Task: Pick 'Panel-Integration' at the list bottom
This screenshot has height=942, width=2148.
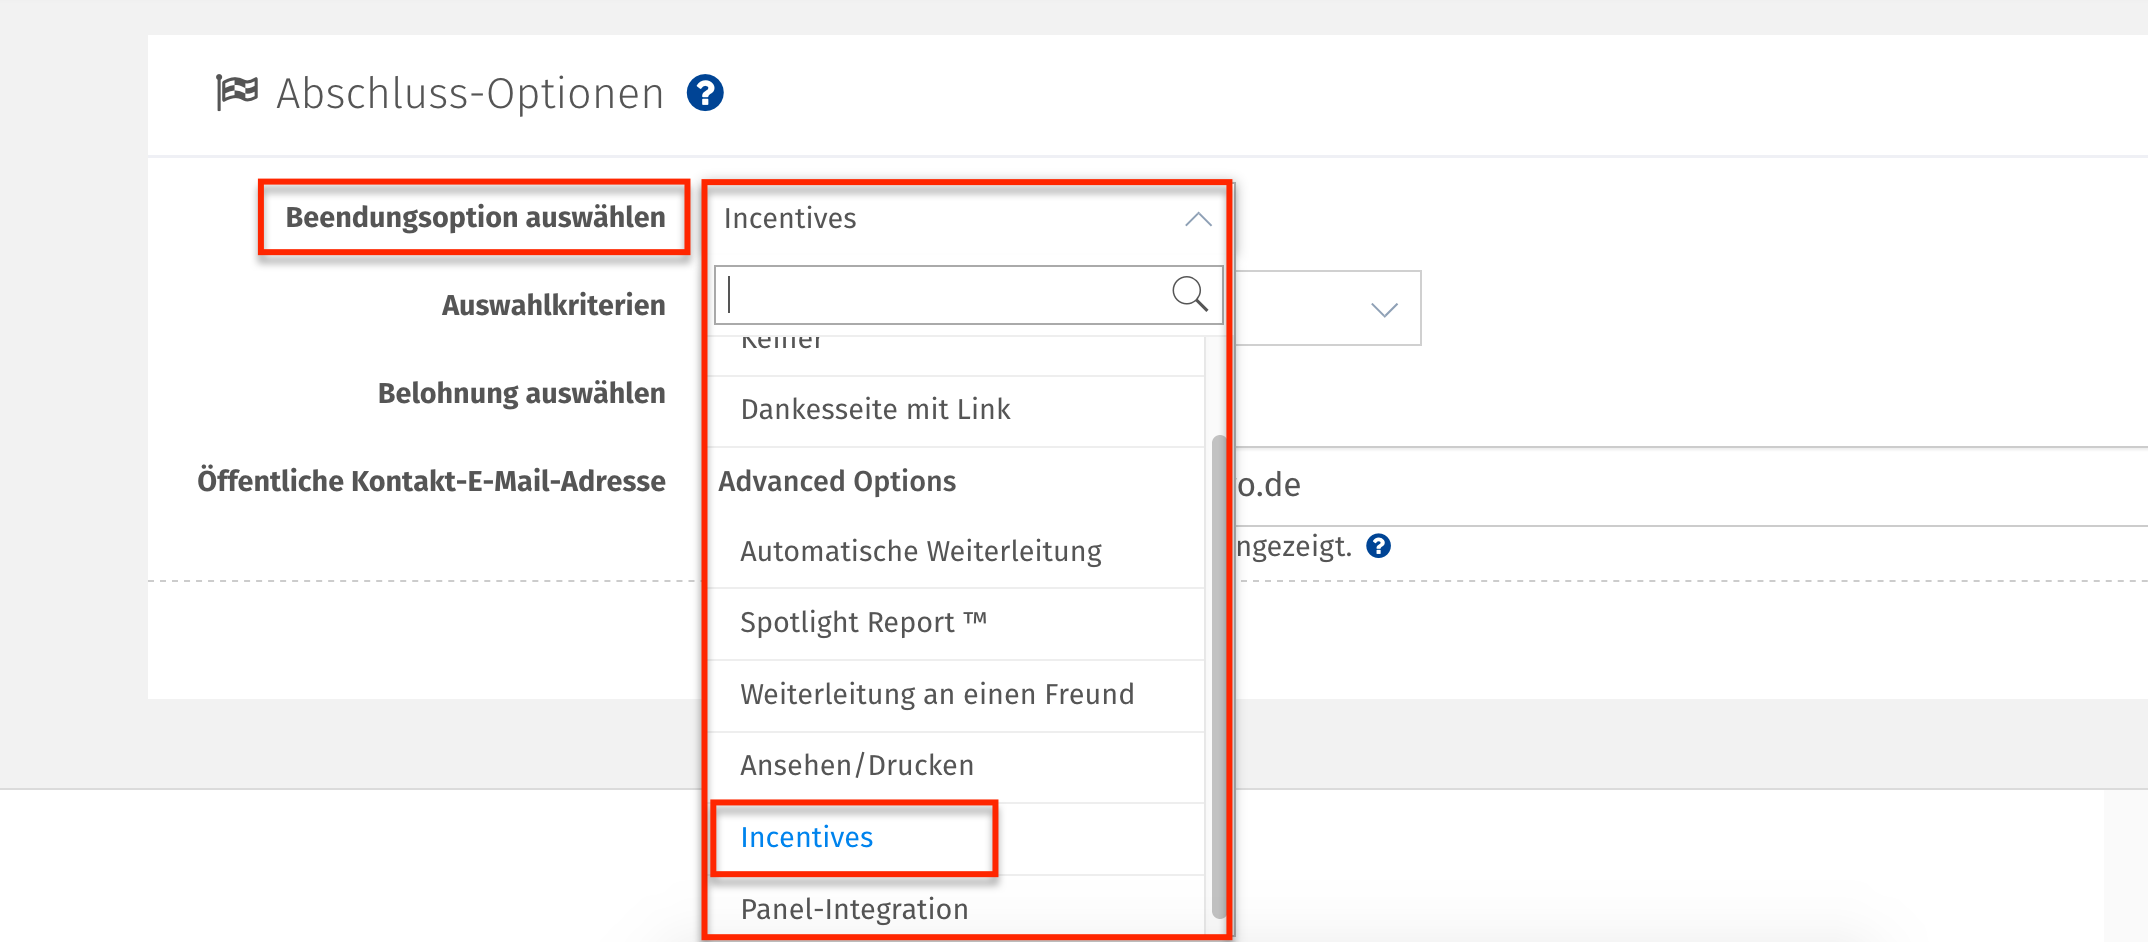Action: point(854,909)
